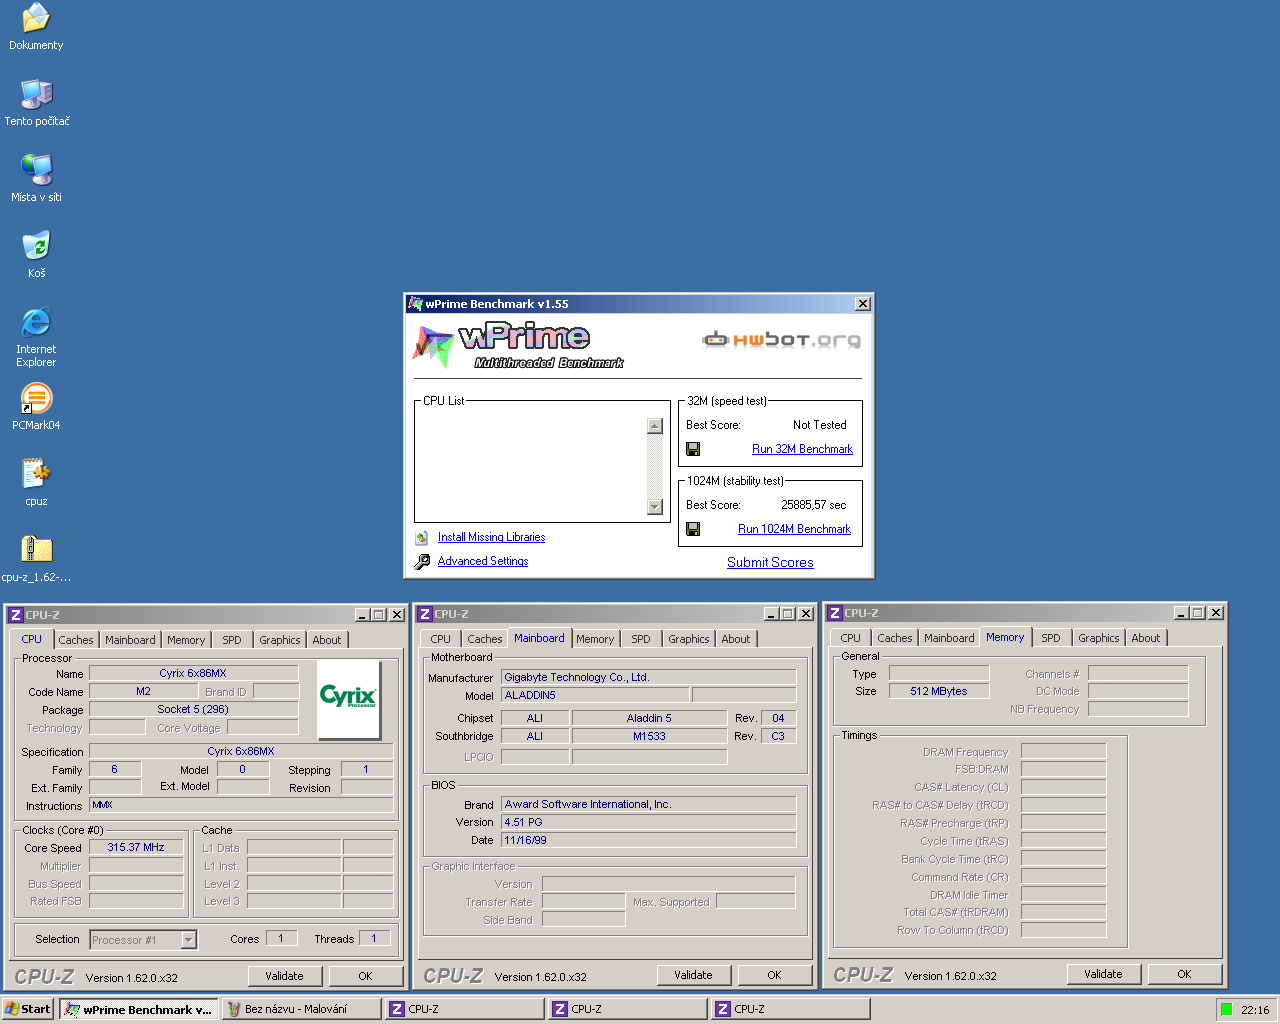Click the Z icon in middle CPU-Z title bar
This screenshot has height=1024, width=1280.
click(x=425, y=614)
